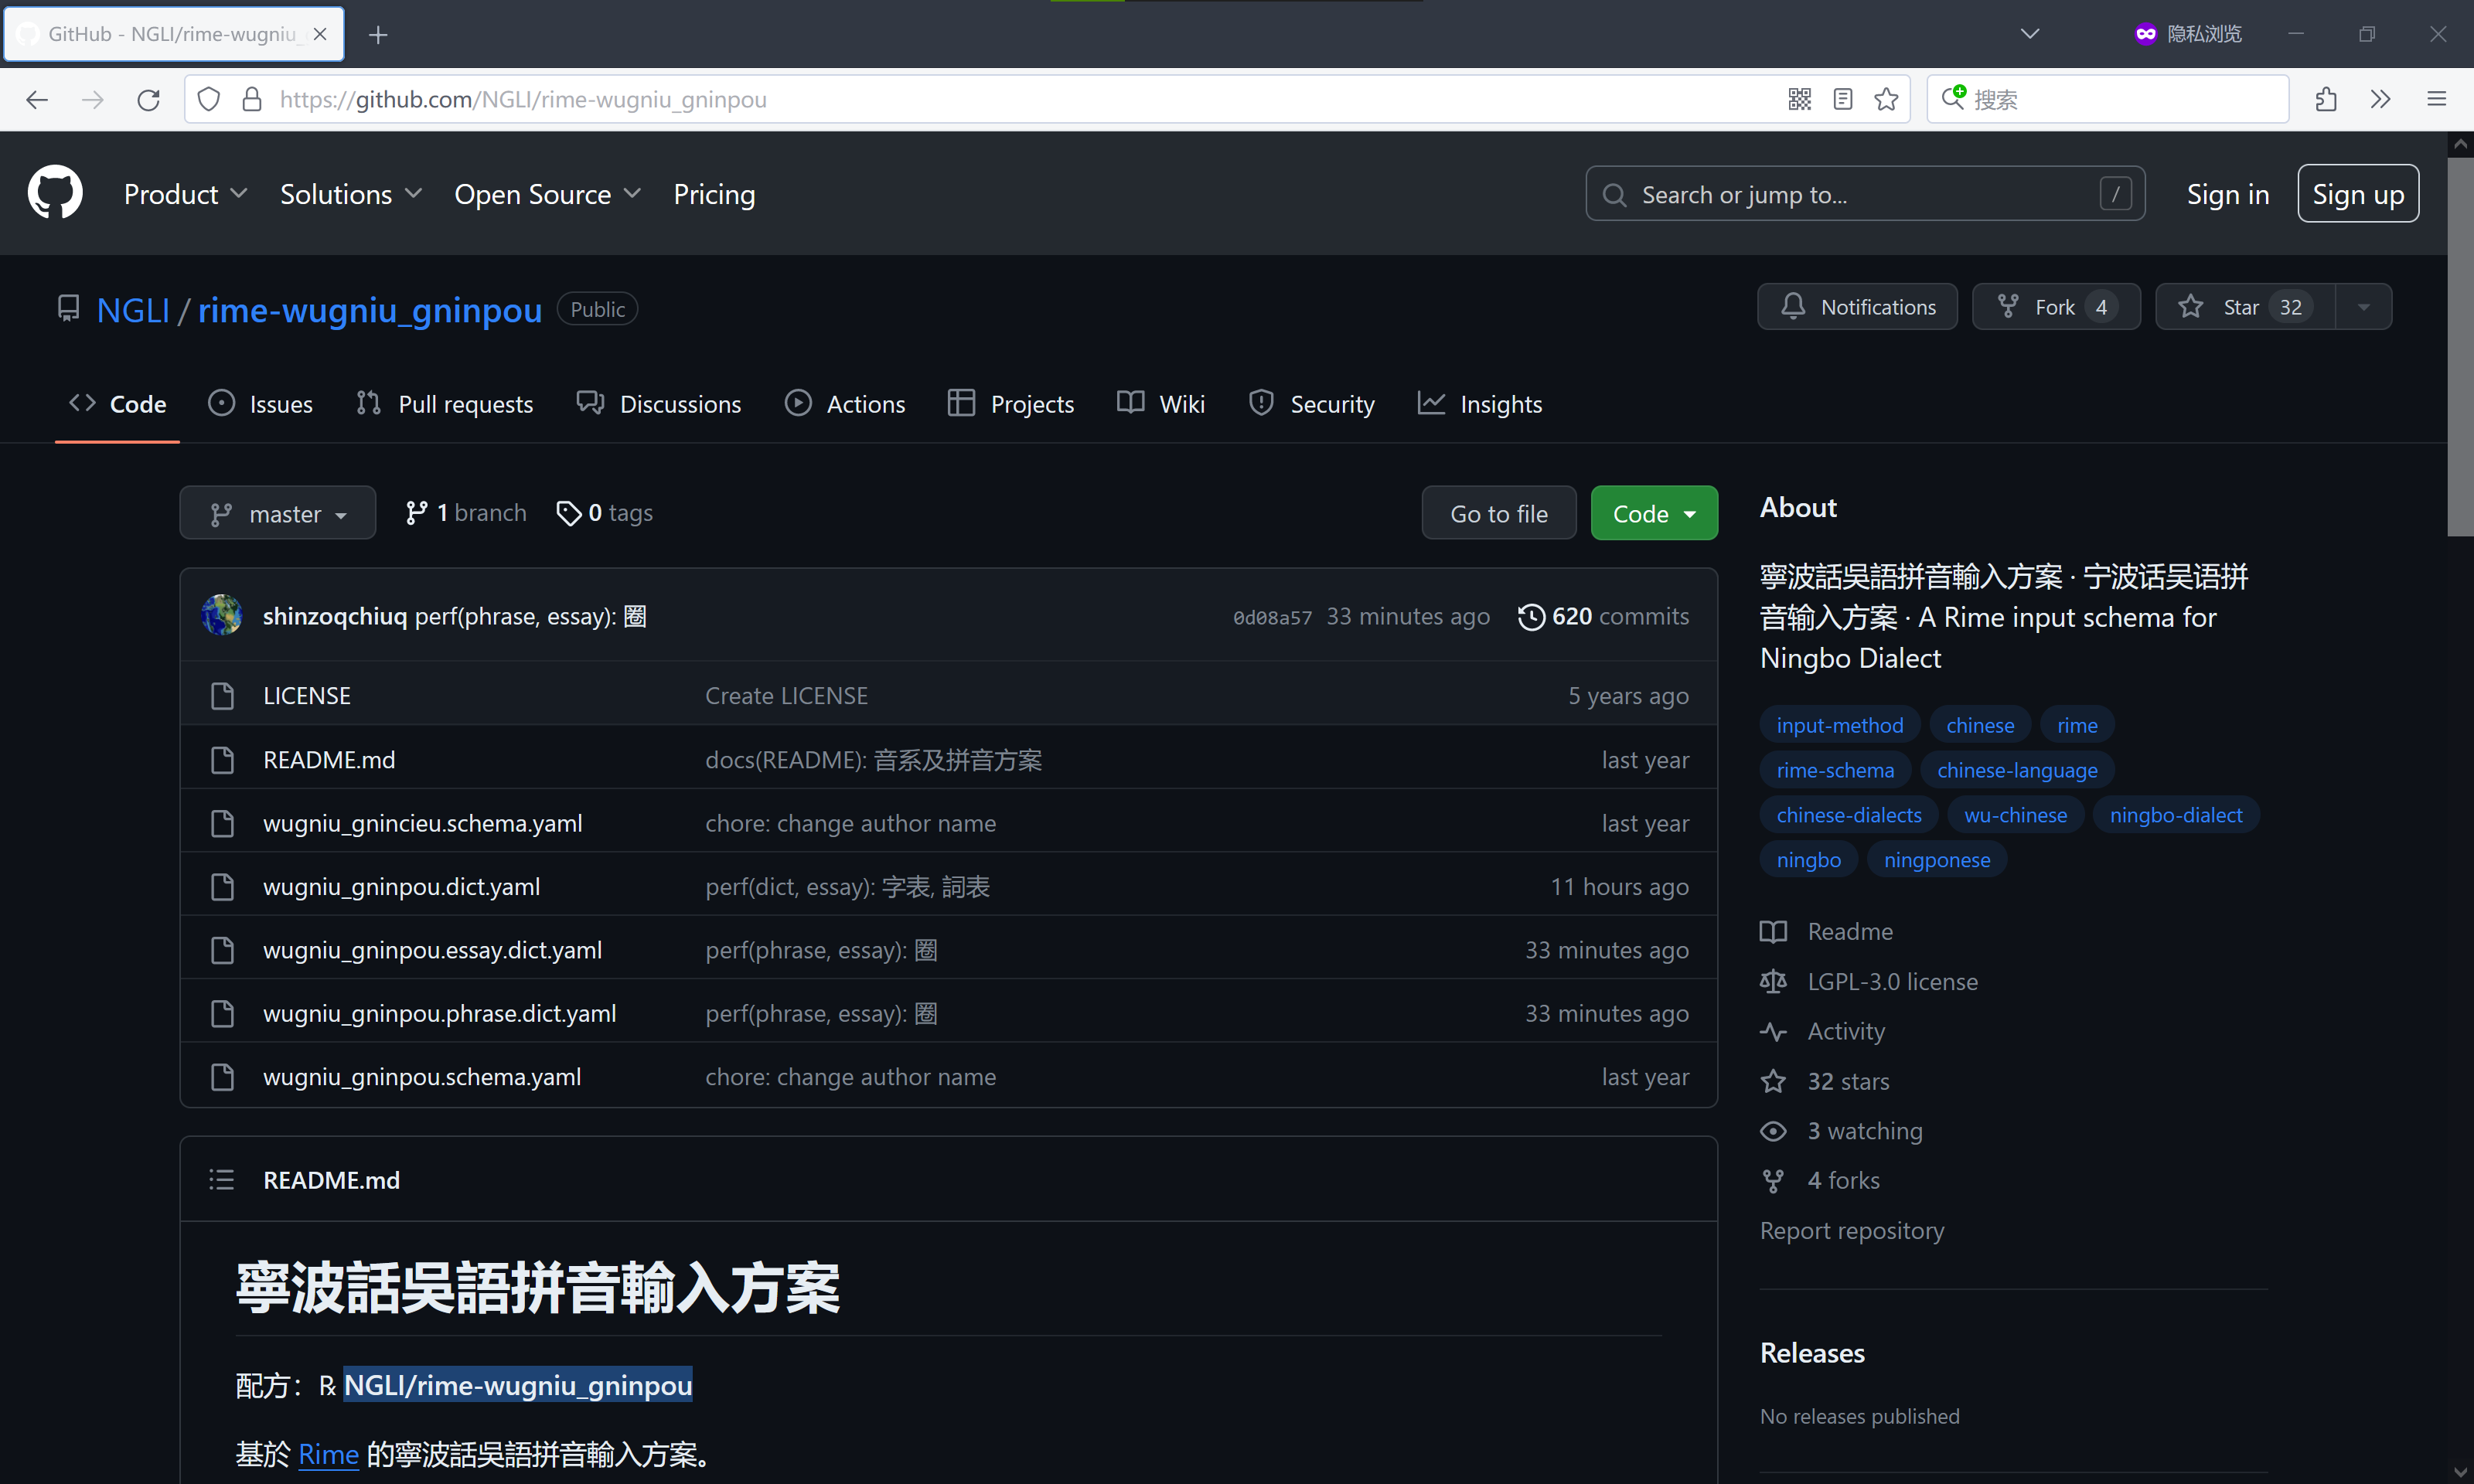2474x1484 pixels.
Task: Open the Insights tab
Action: [1480, 404]
